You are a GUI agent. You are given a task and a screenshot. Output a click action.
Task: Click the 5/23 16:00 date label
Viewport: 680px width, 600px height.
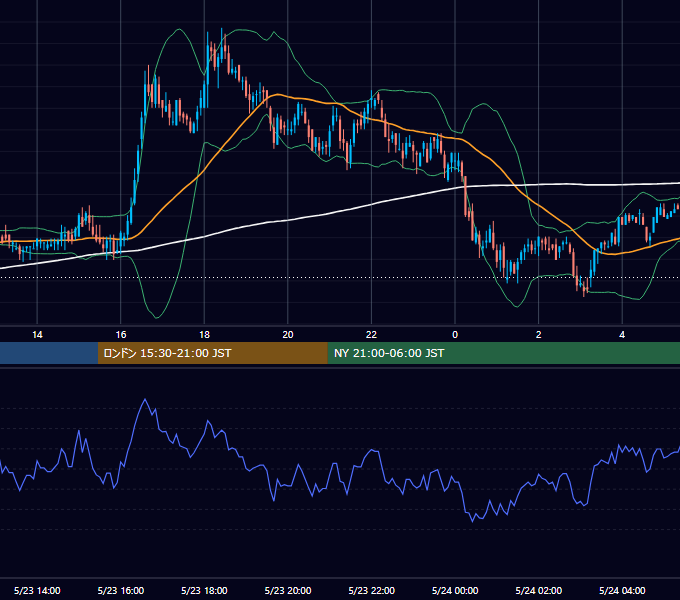point(121,590)
